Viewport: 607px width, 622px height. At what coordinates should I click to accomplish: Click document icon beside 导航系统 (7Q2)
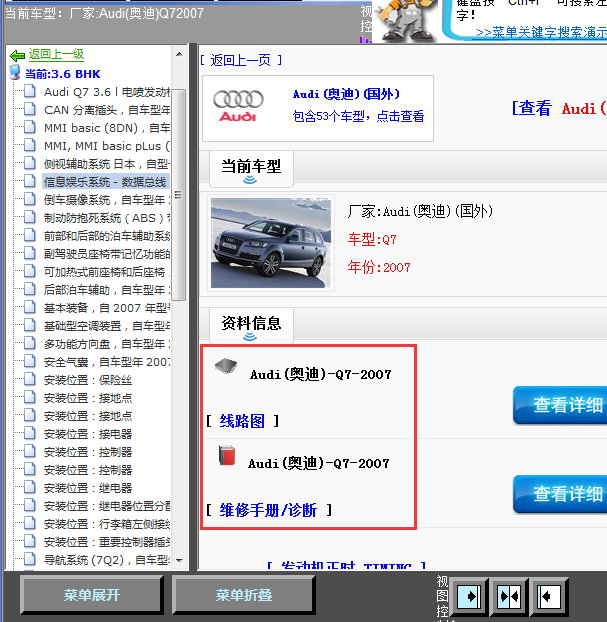tap(29, 559)
